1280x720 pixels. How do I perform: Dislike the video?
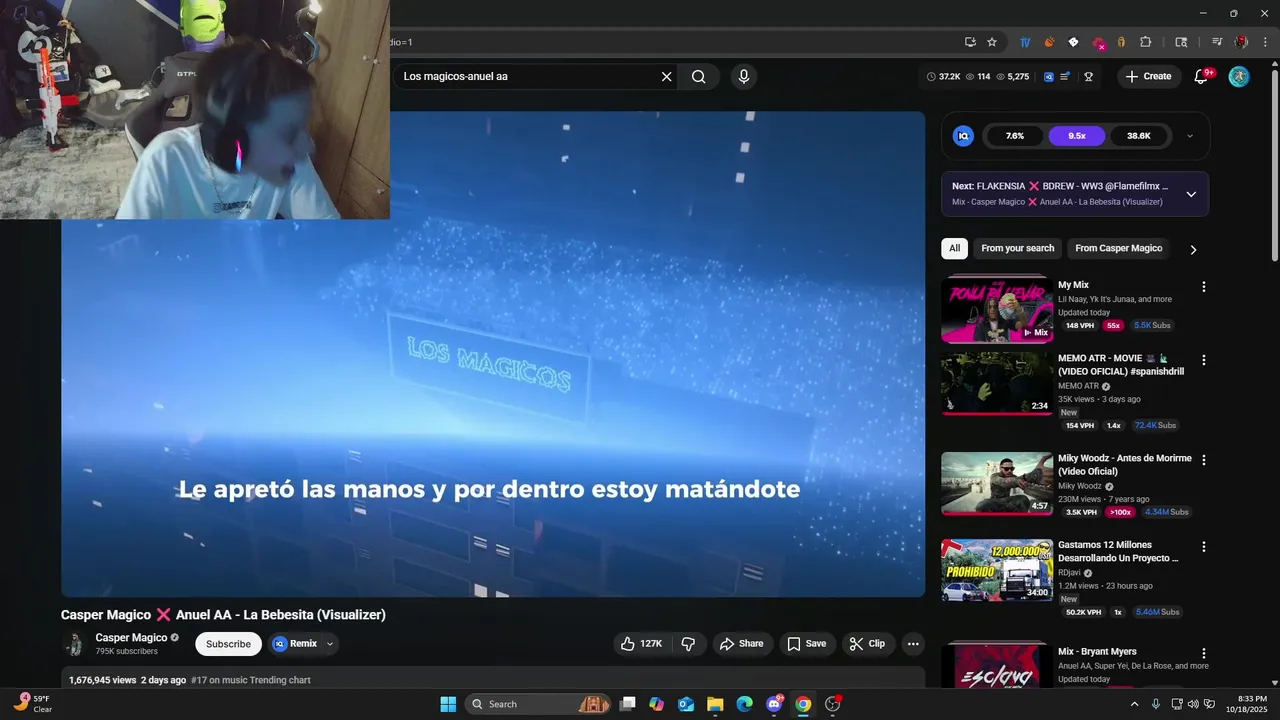tap(688, 644)
